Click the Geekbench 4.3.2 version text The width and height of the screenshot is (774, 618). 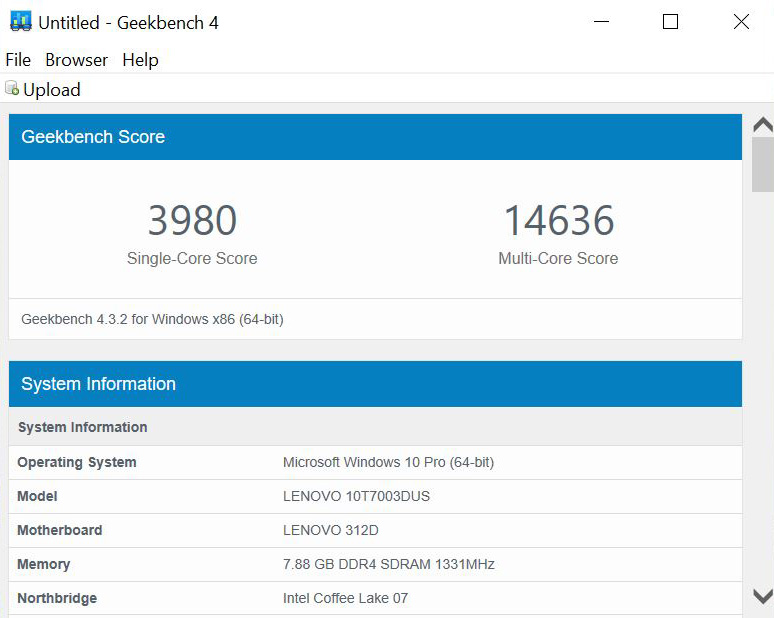152,319
